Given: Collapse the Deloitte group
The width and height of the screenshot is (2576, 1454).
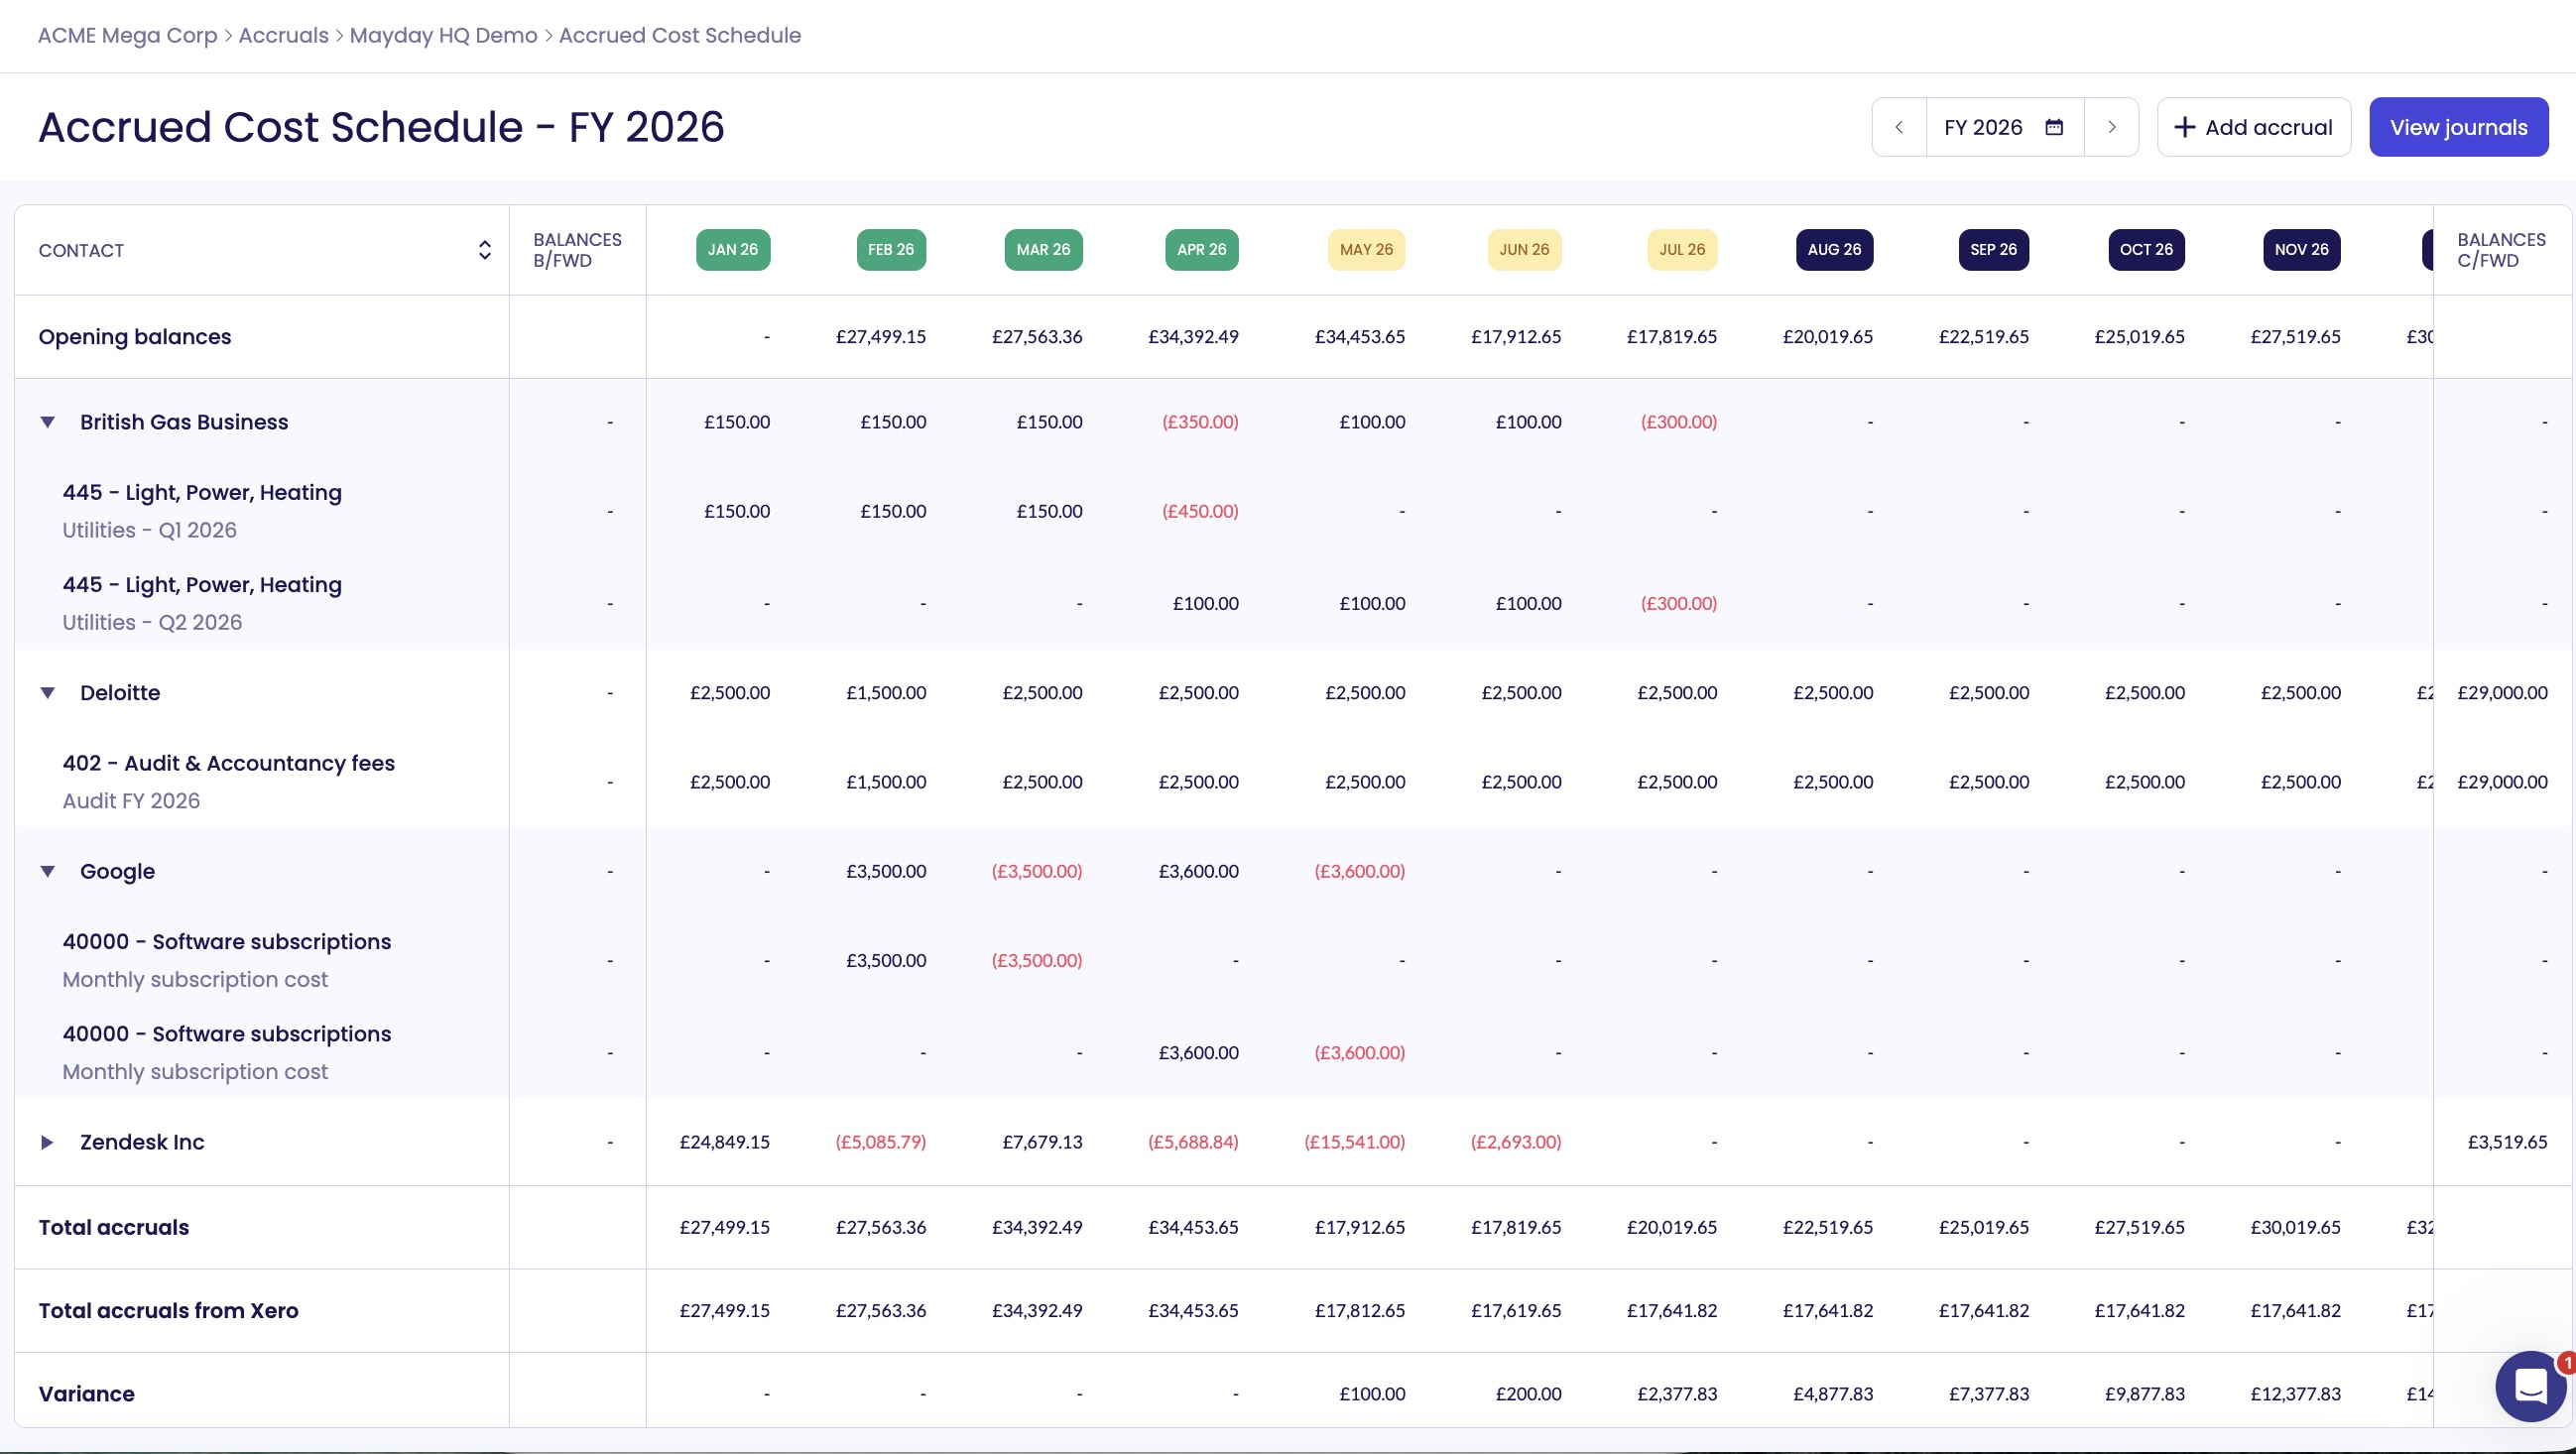Looking at the screenshot, I should [x=47, y=693].
